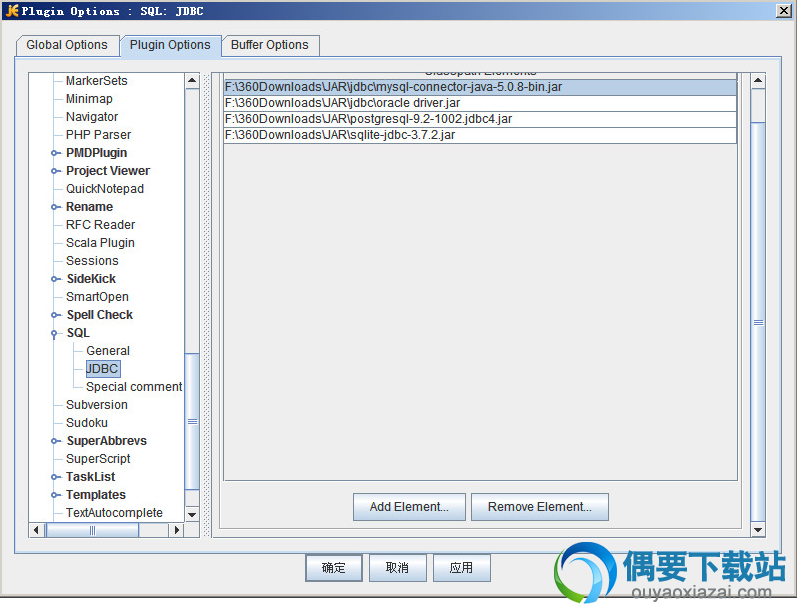
Task: Open Scala Plugin options
Action: [x=100, y=243]
